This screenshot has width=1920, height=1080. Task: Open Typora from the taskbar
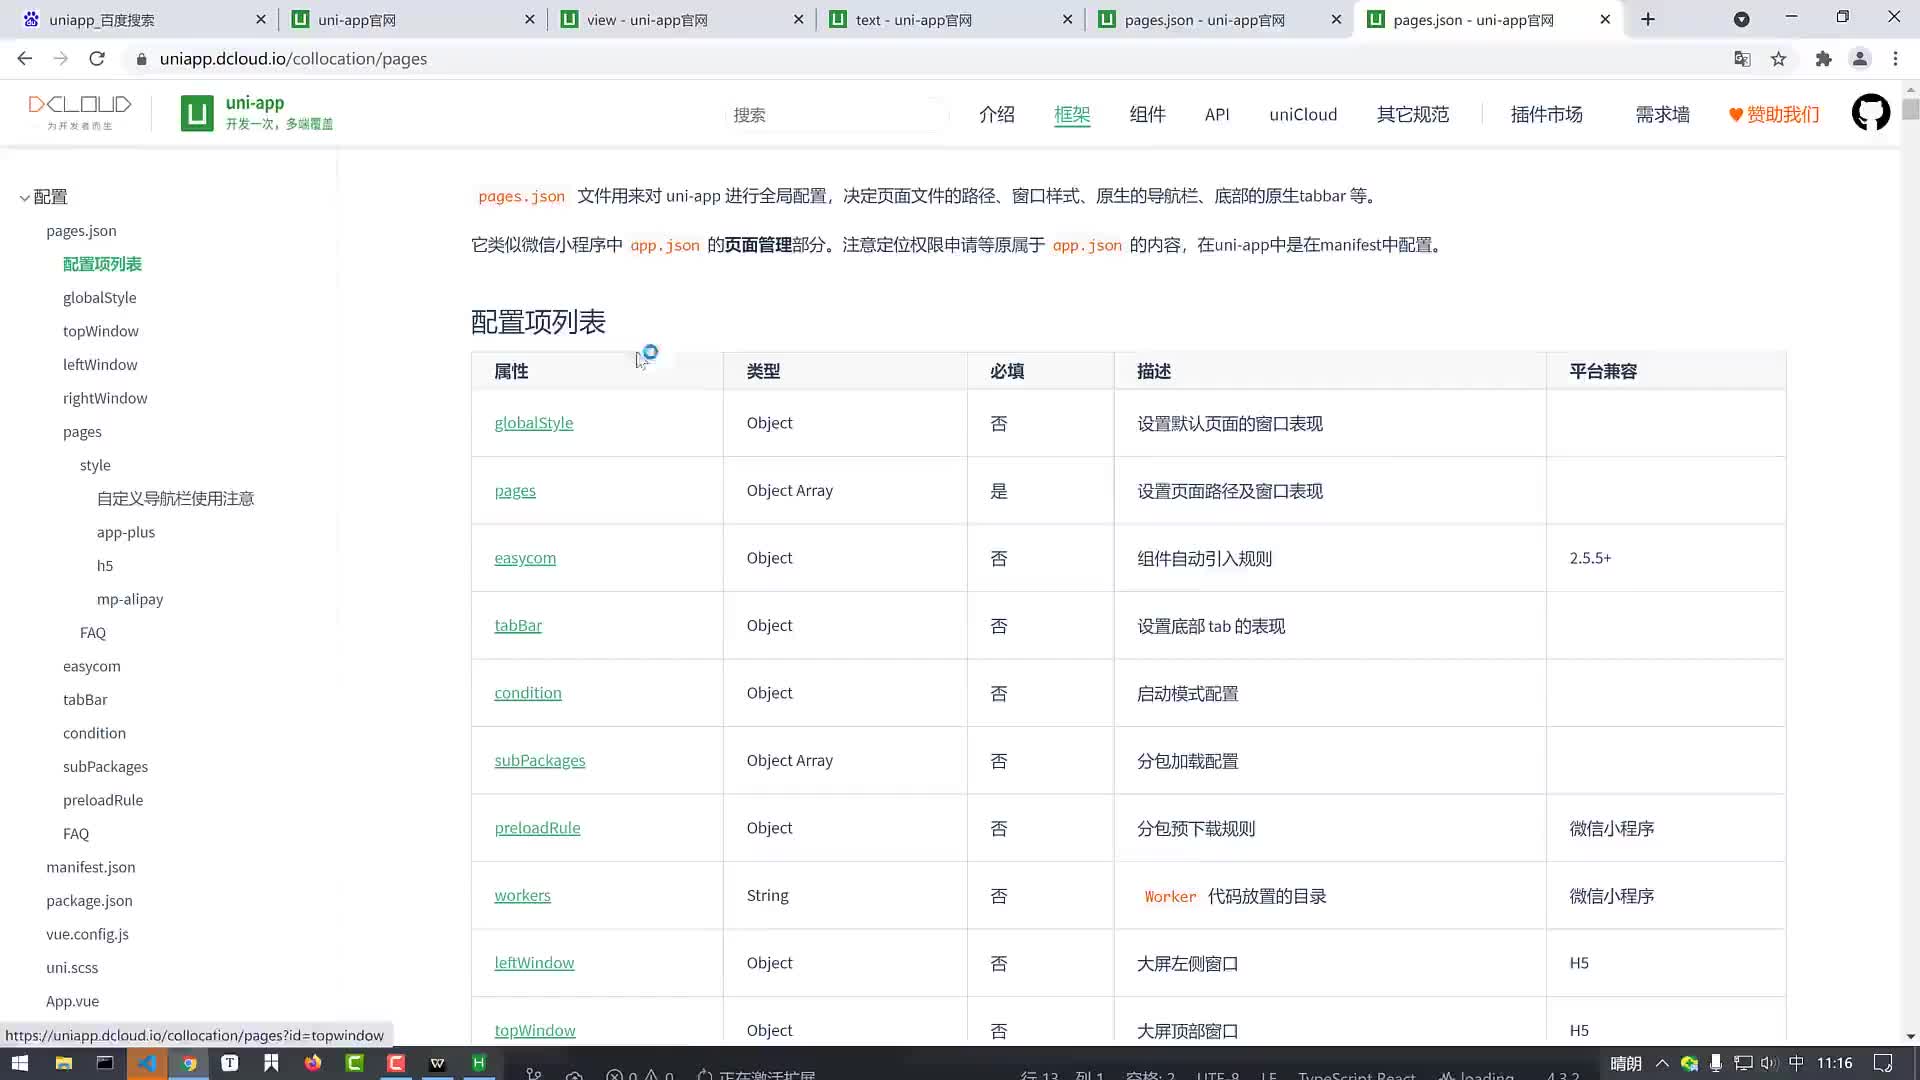pyautogui.click(x=230, y=1063)
